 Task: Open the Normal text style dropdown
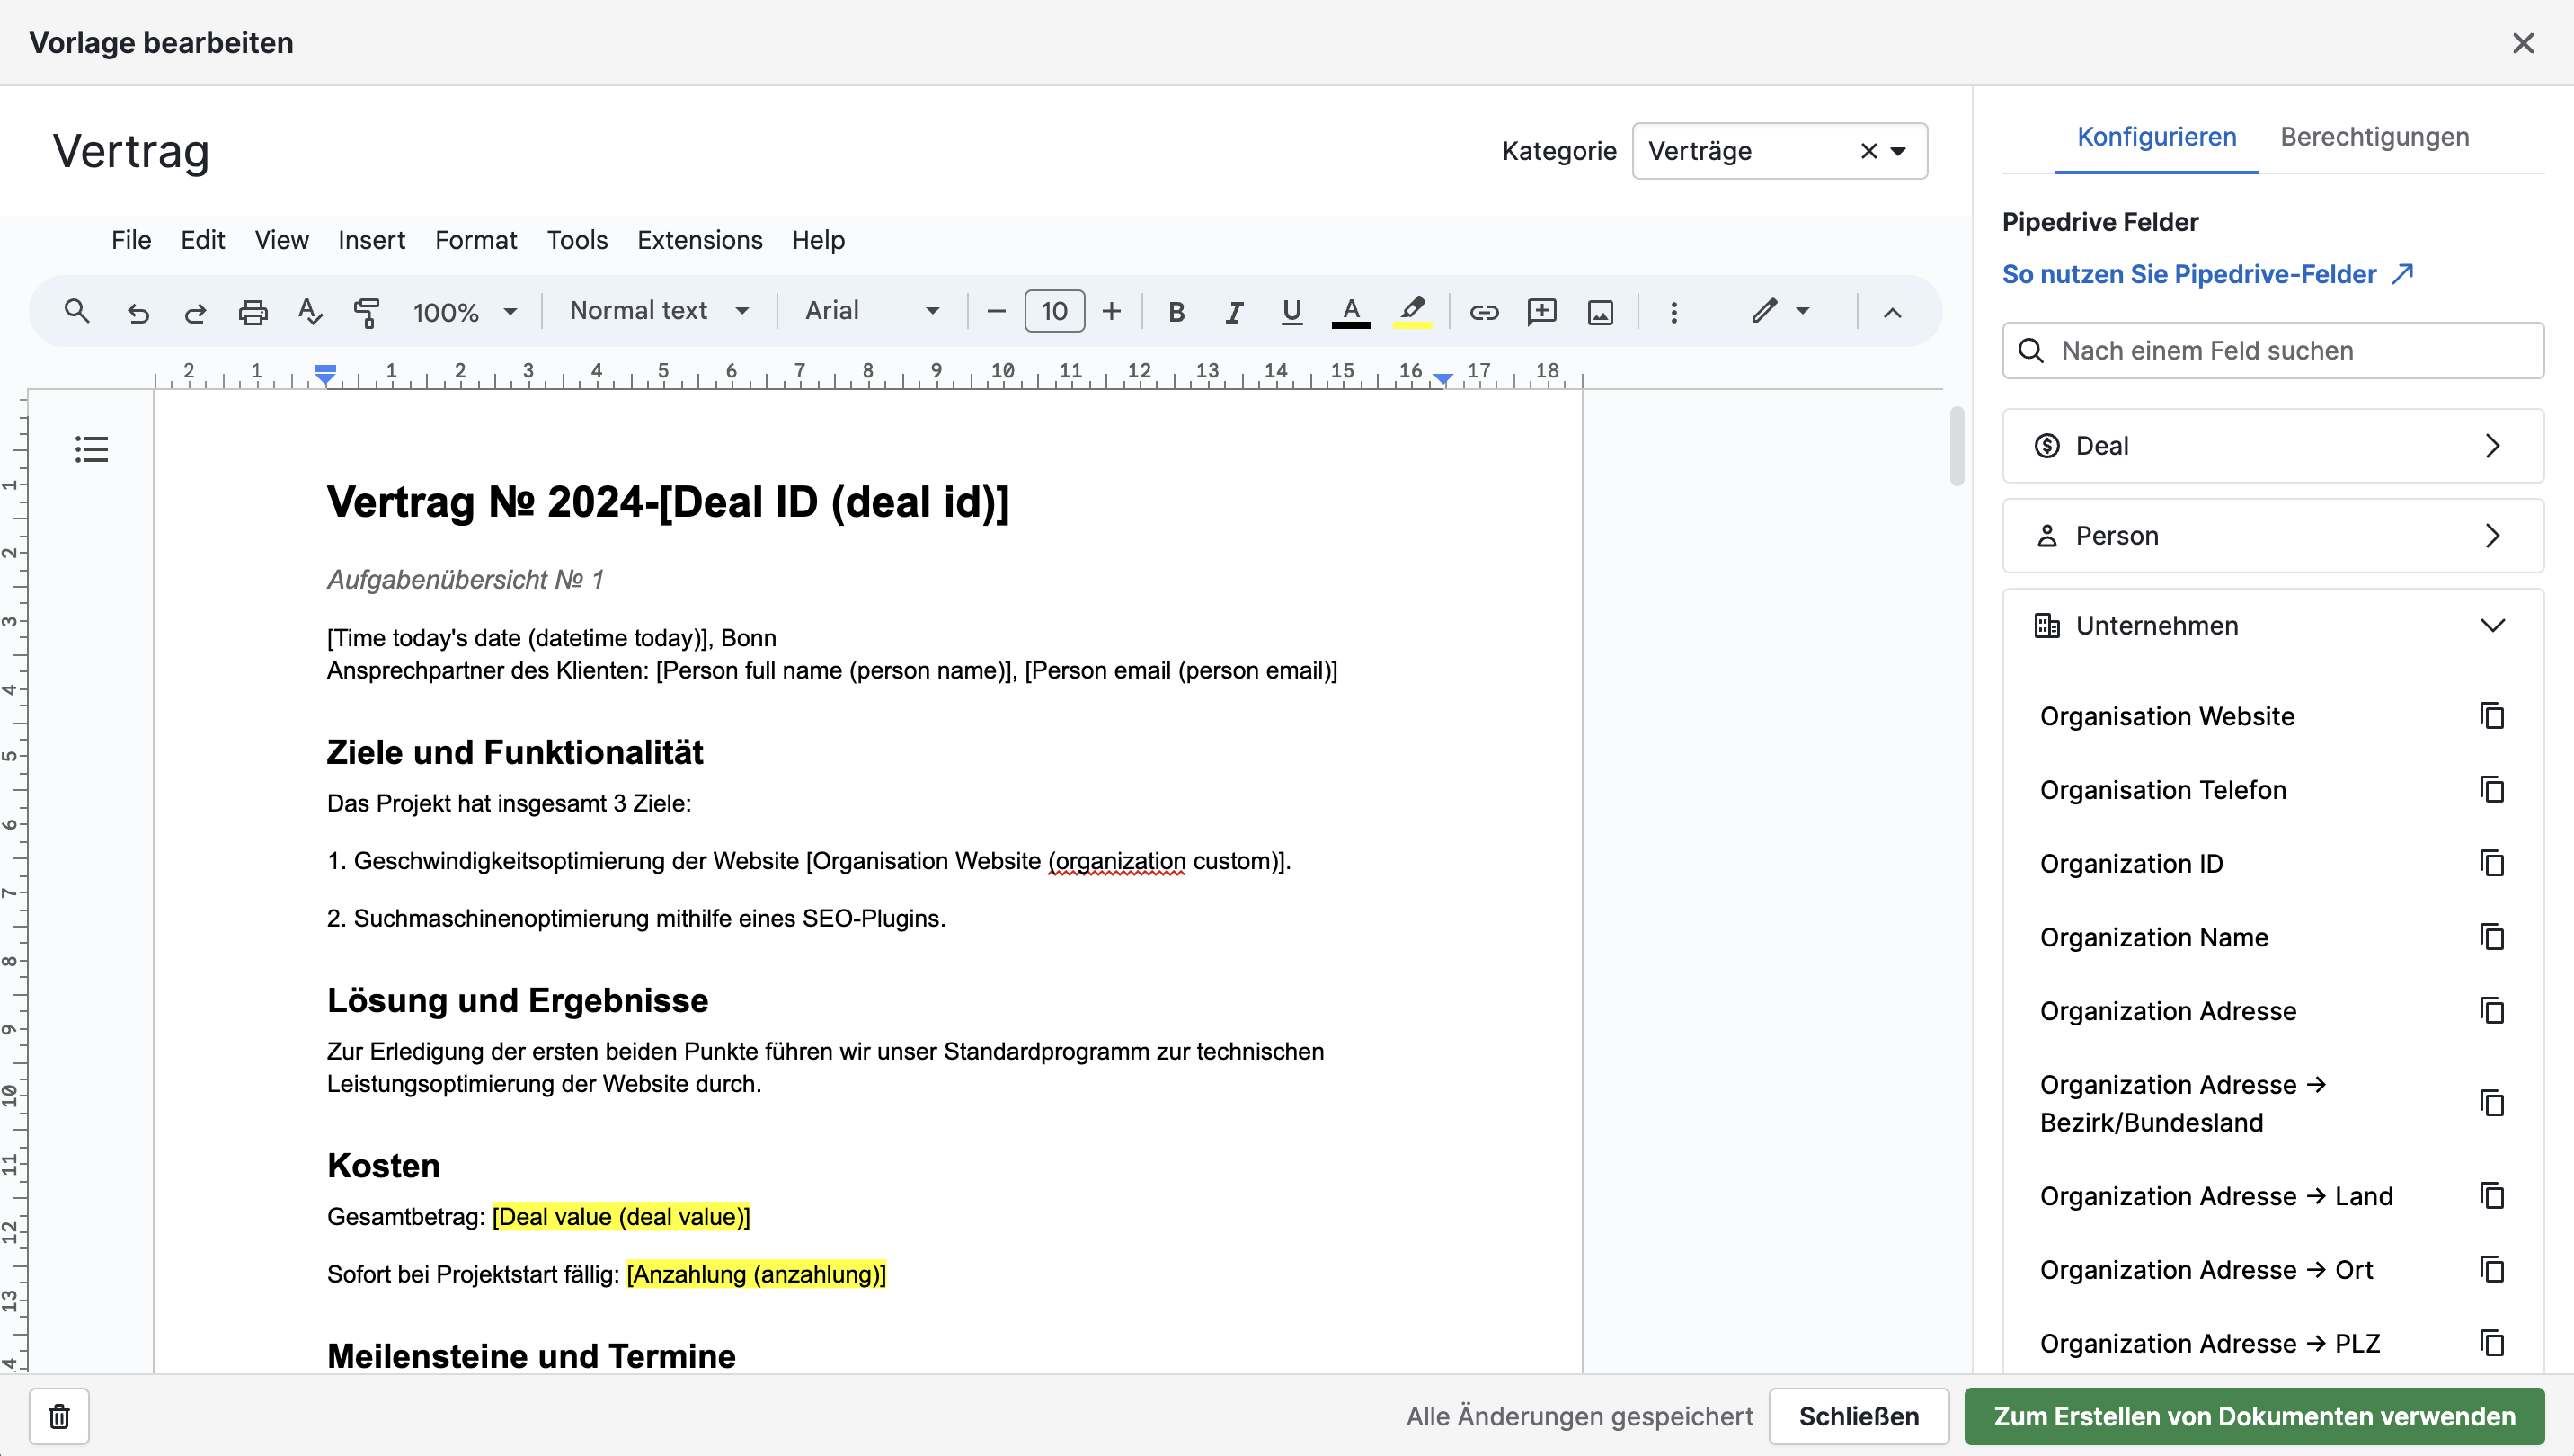(x=659, y=311)
